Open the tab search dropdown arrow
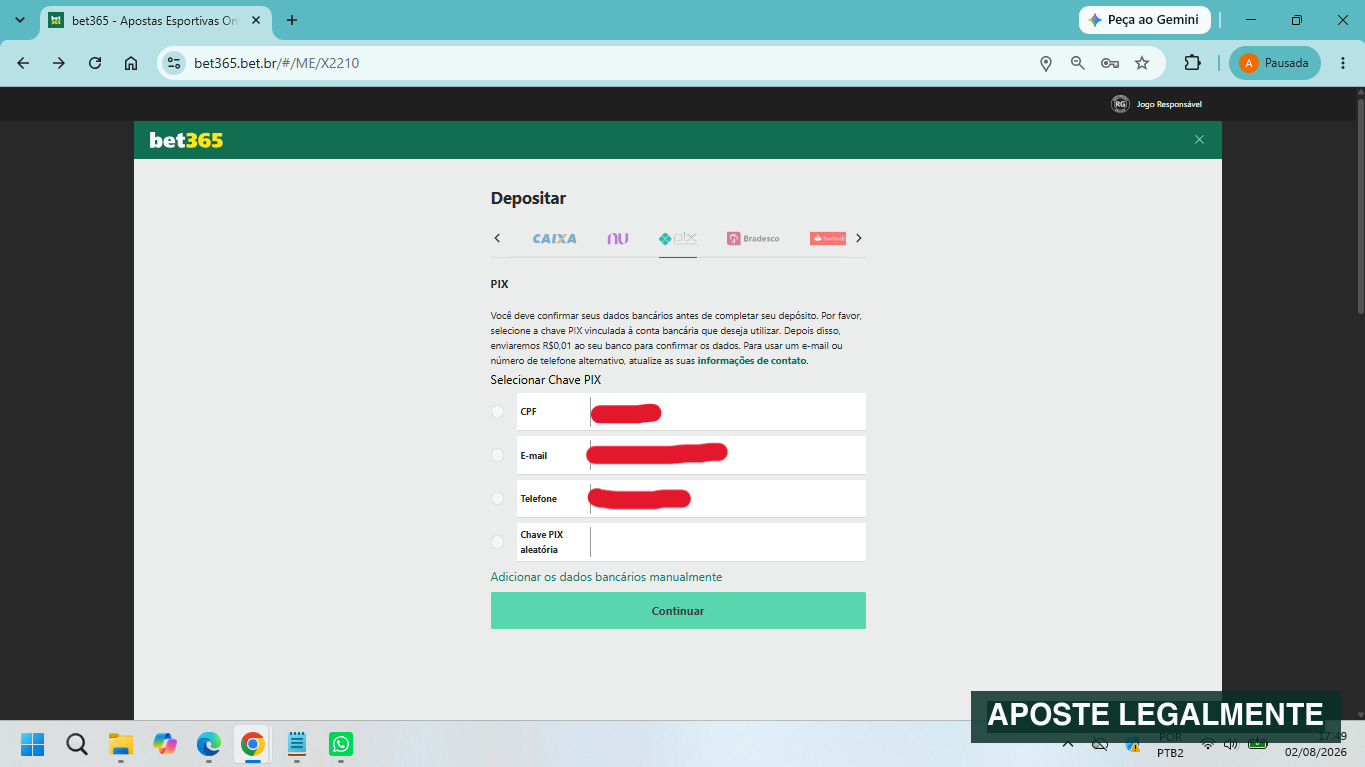 pos(20,20)
